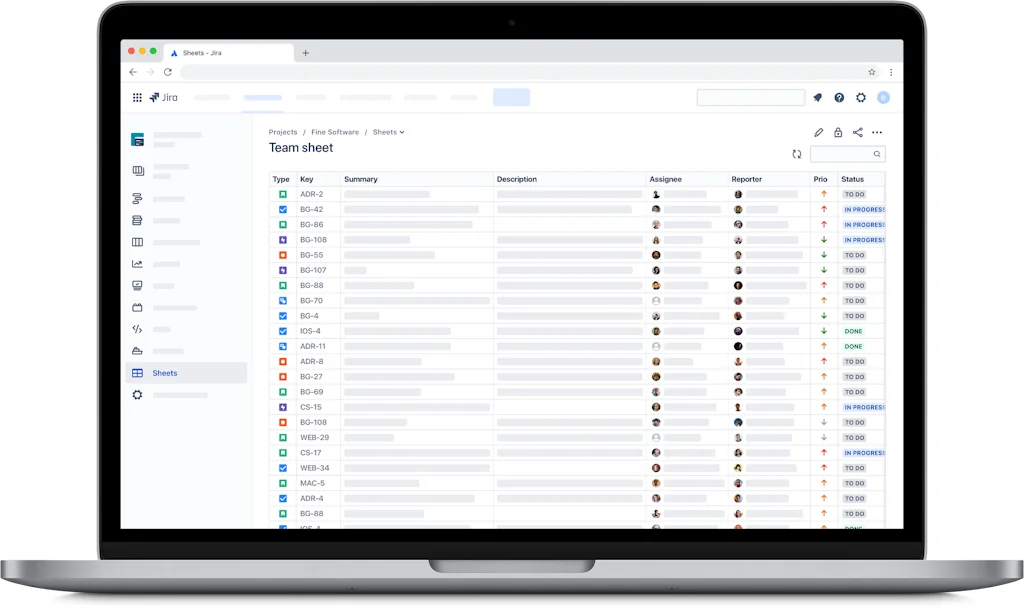Image resolution: width=1024 pixels, height=609 pixels.
Task: Refresh the sheet with the sync icon
Action: click(x=797, y=154)
